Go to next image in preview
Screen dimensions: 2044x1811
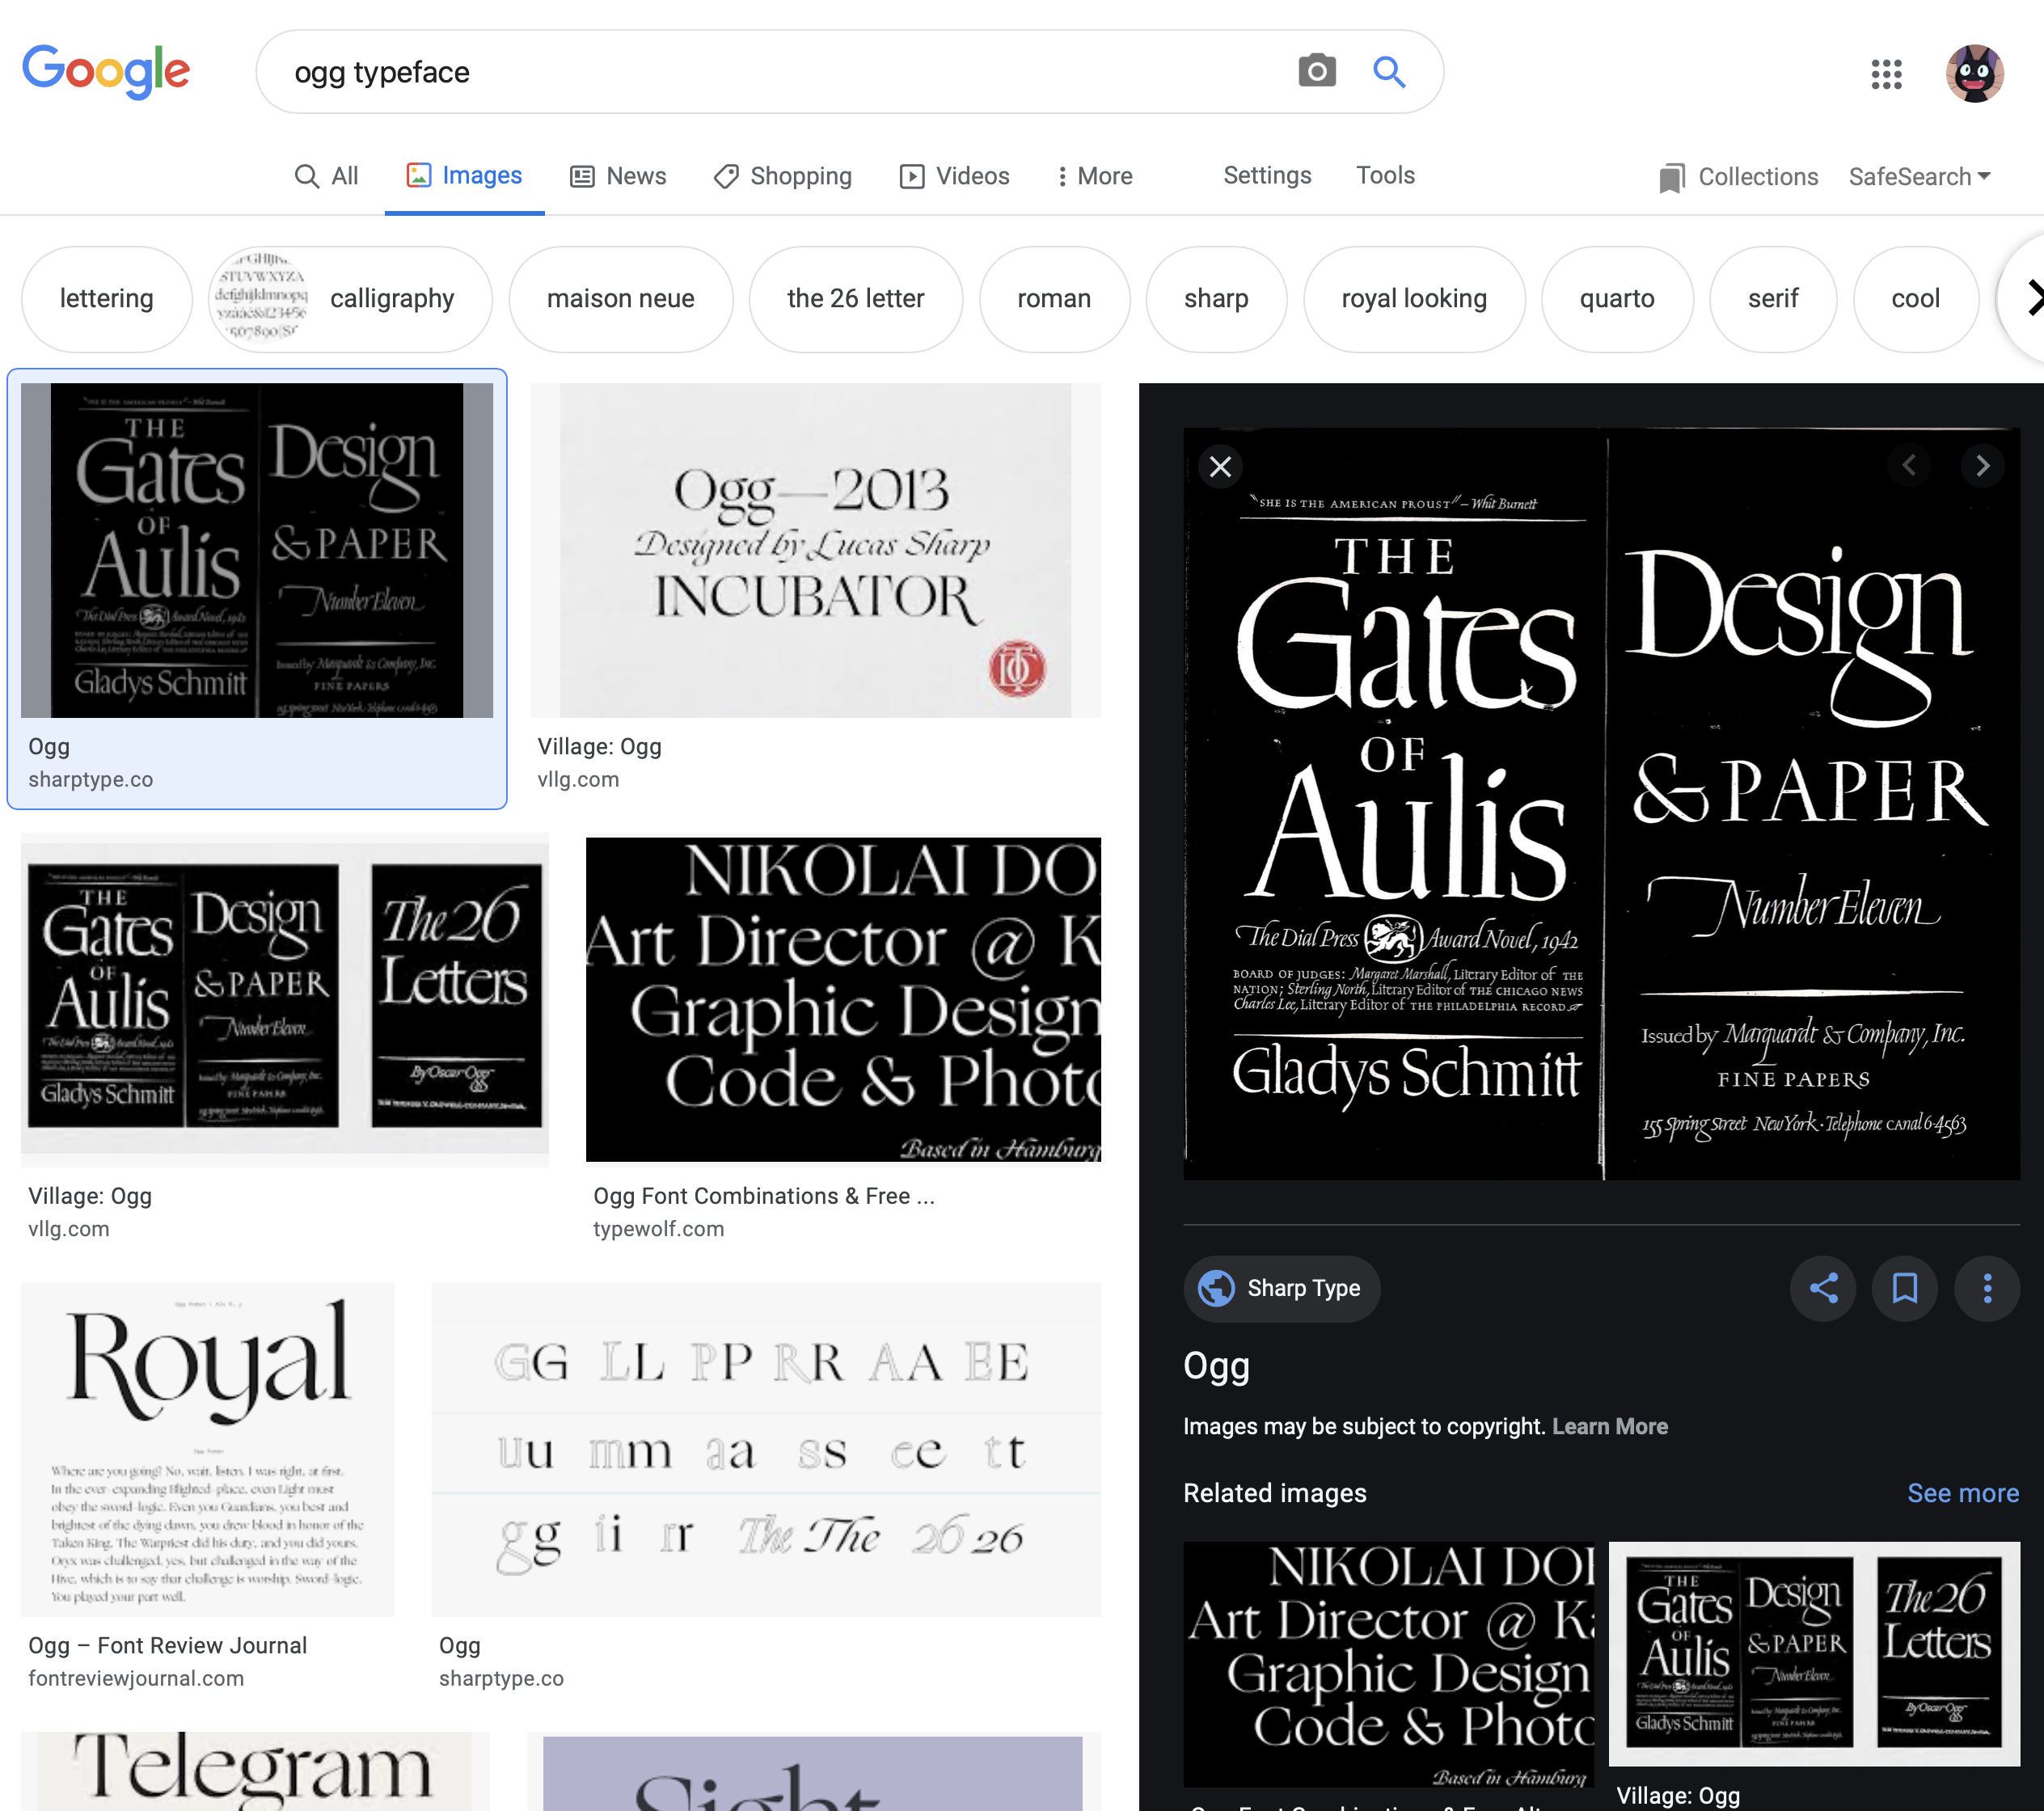pos(1981,466)
